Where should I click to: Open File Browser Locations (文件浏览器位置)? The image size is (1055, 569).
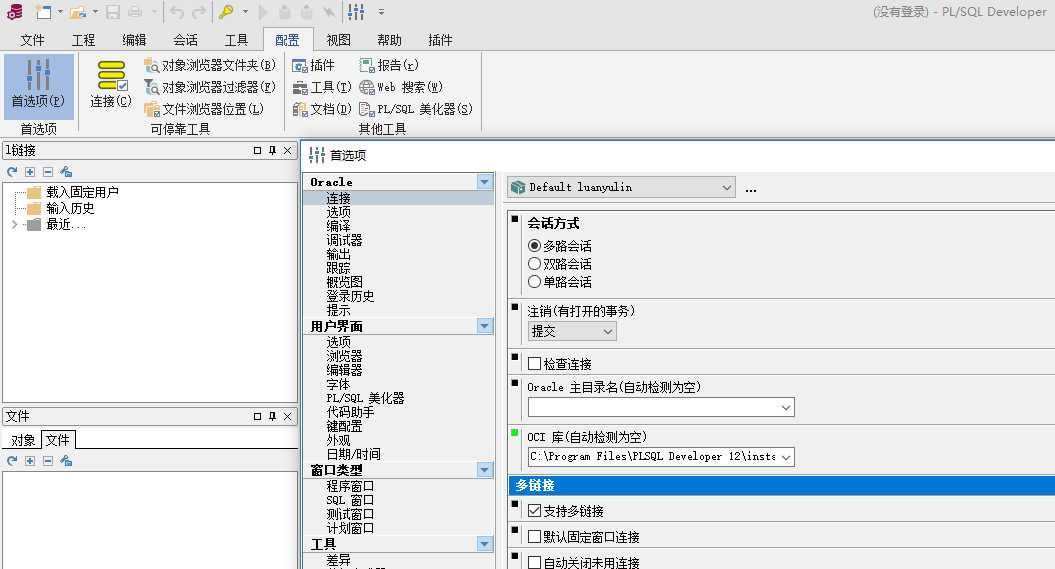pos(204,109)
